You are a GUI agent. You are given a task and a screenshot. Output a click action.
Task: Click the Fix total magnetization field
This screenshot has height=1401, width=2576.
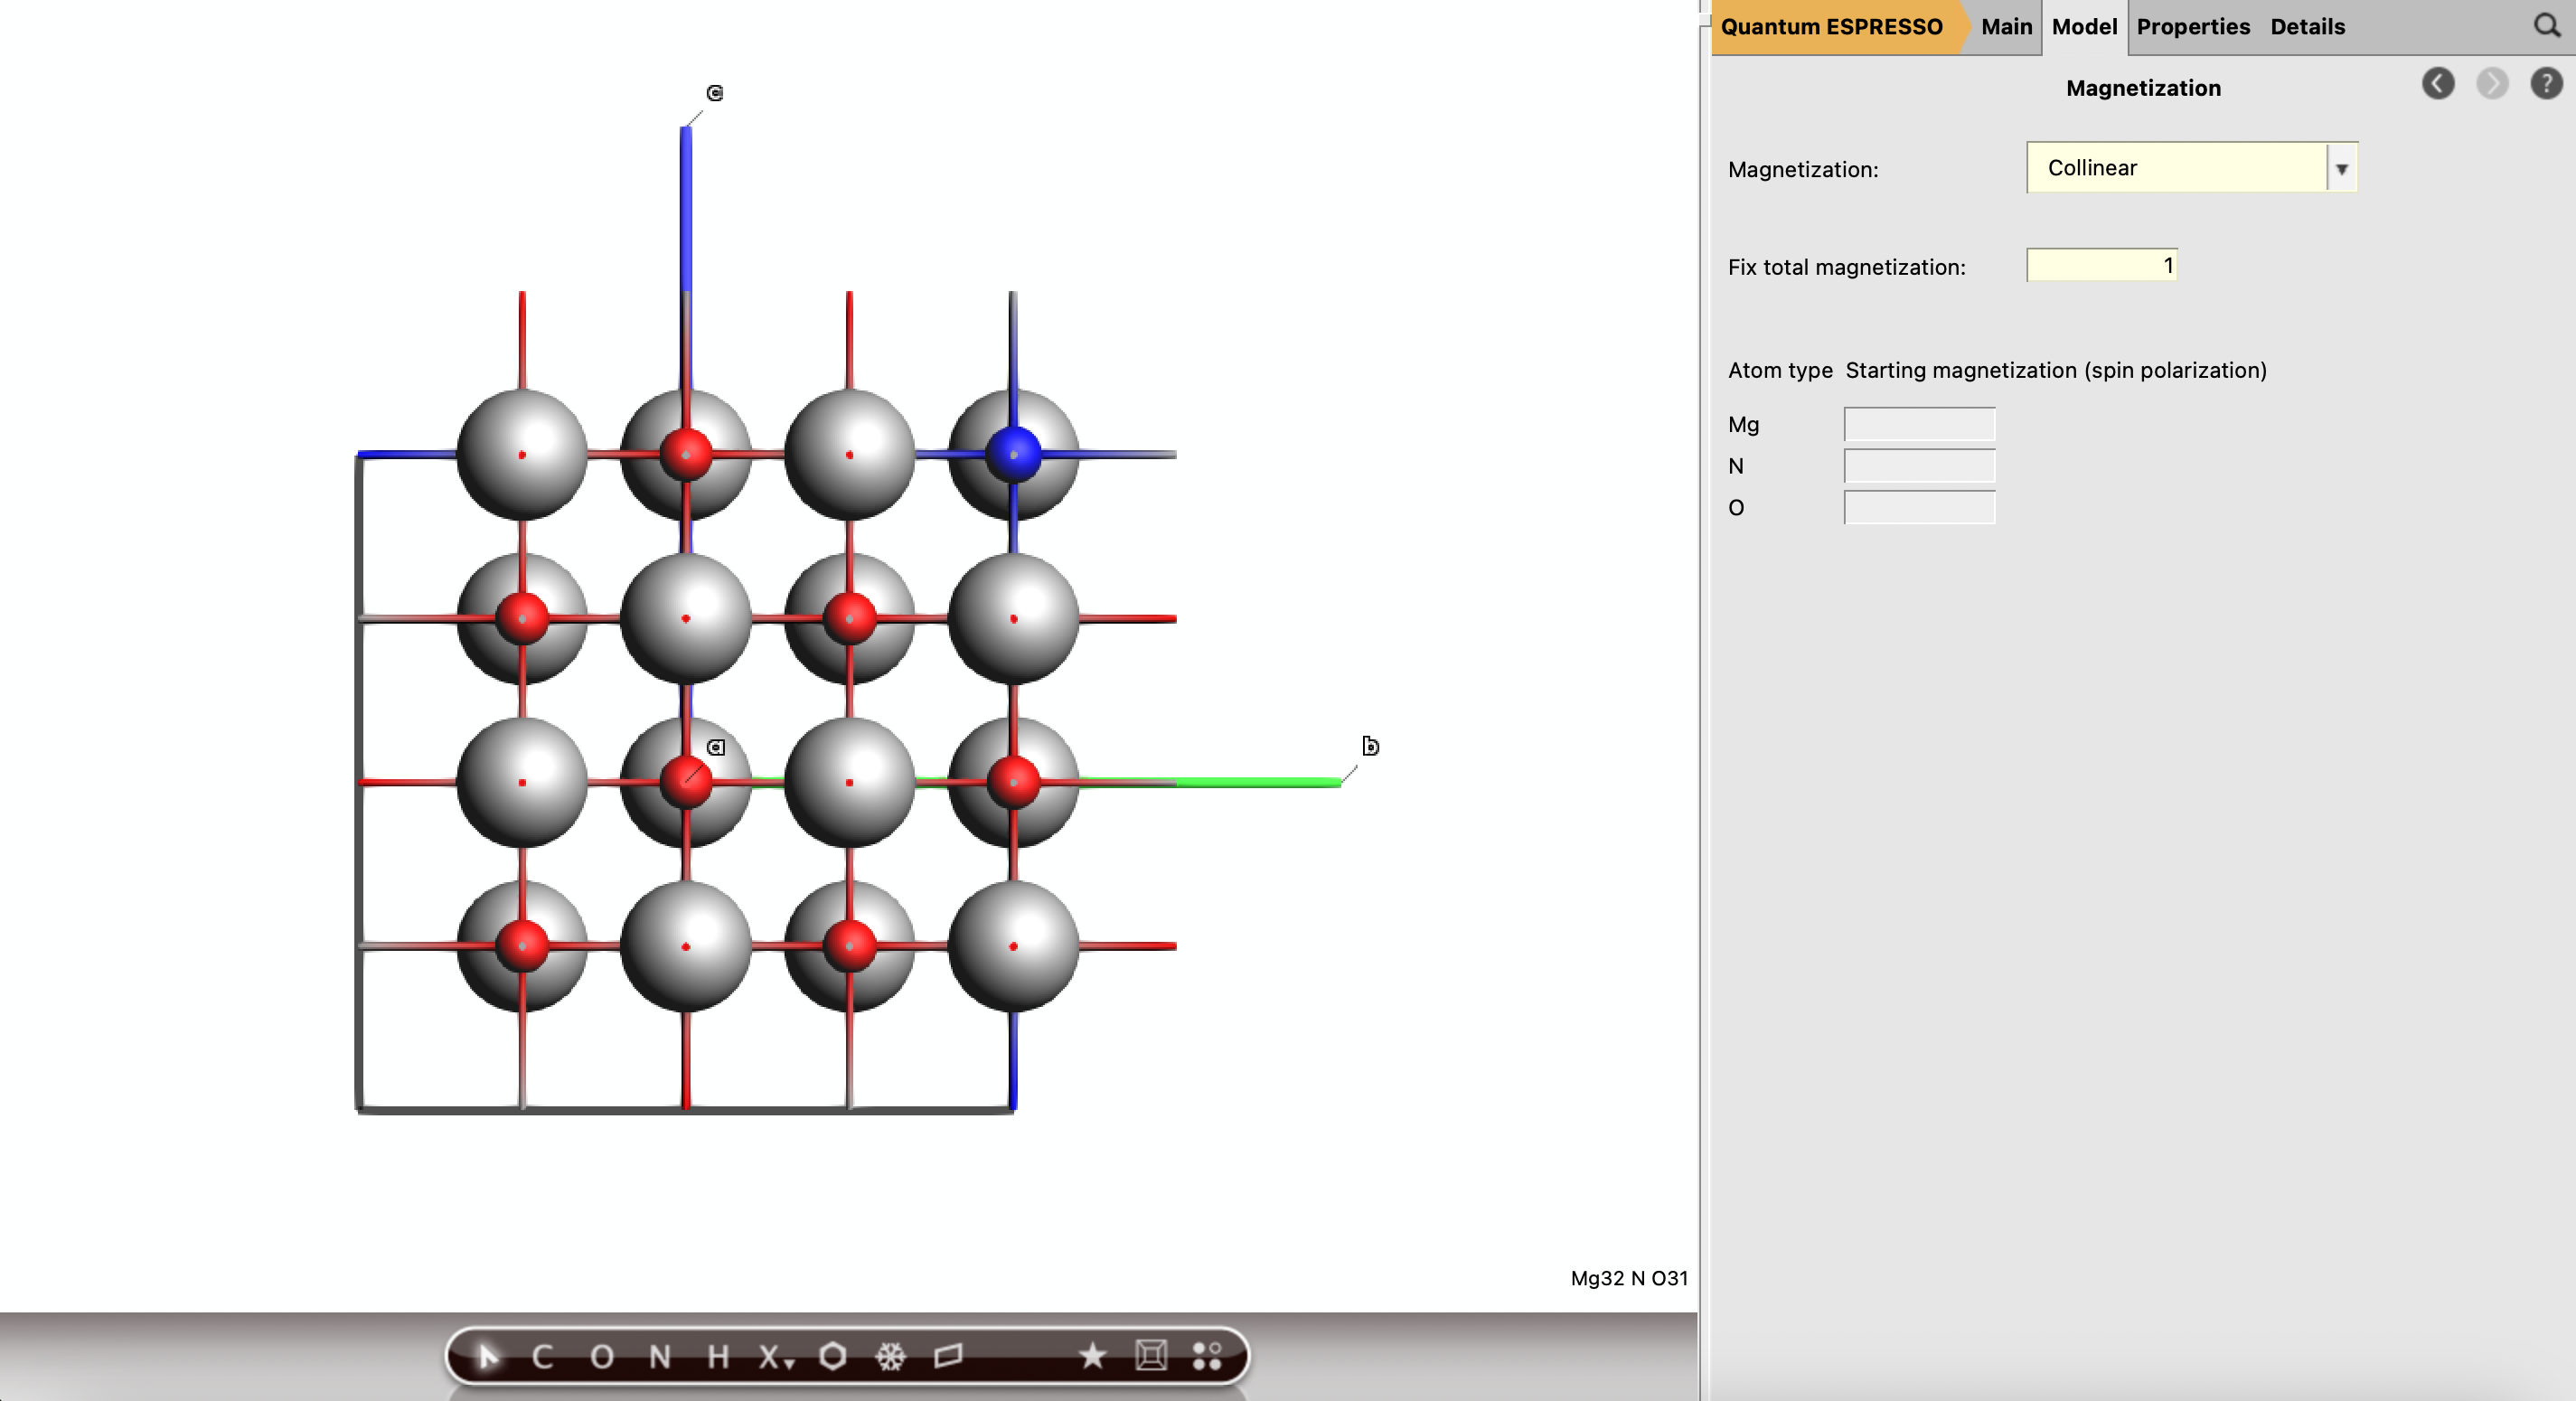click(x=2100, y=266)
